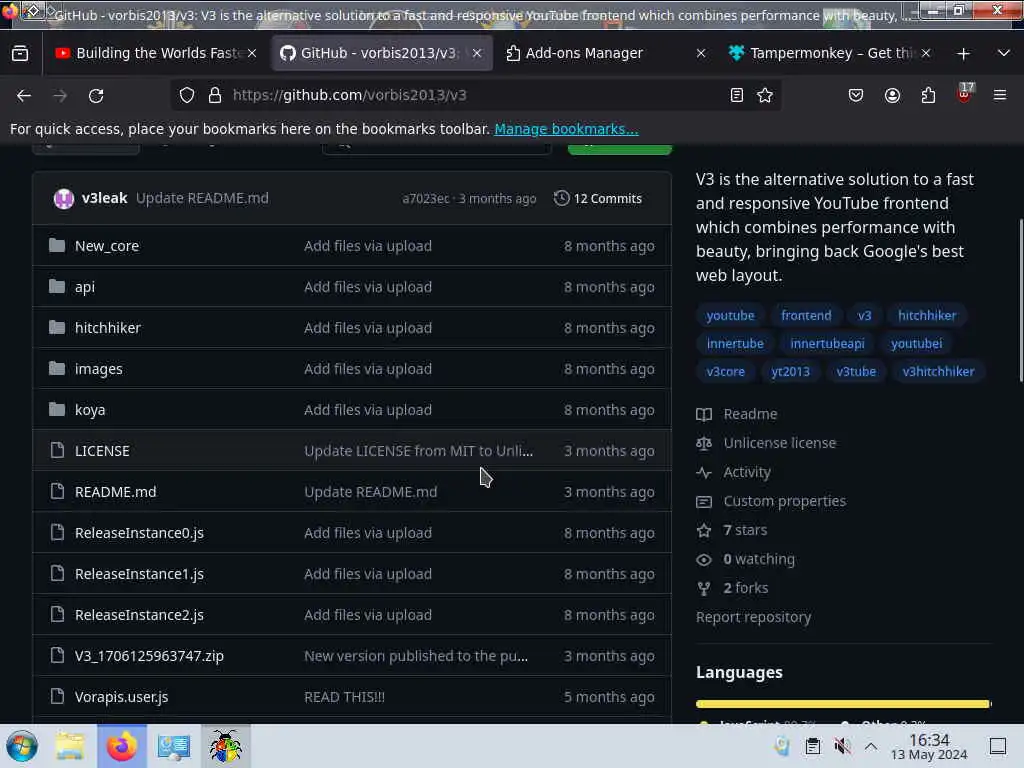The width and height of the screenshot is (1024, 768).
Task: Open Custom properties link
Action: 771,501
